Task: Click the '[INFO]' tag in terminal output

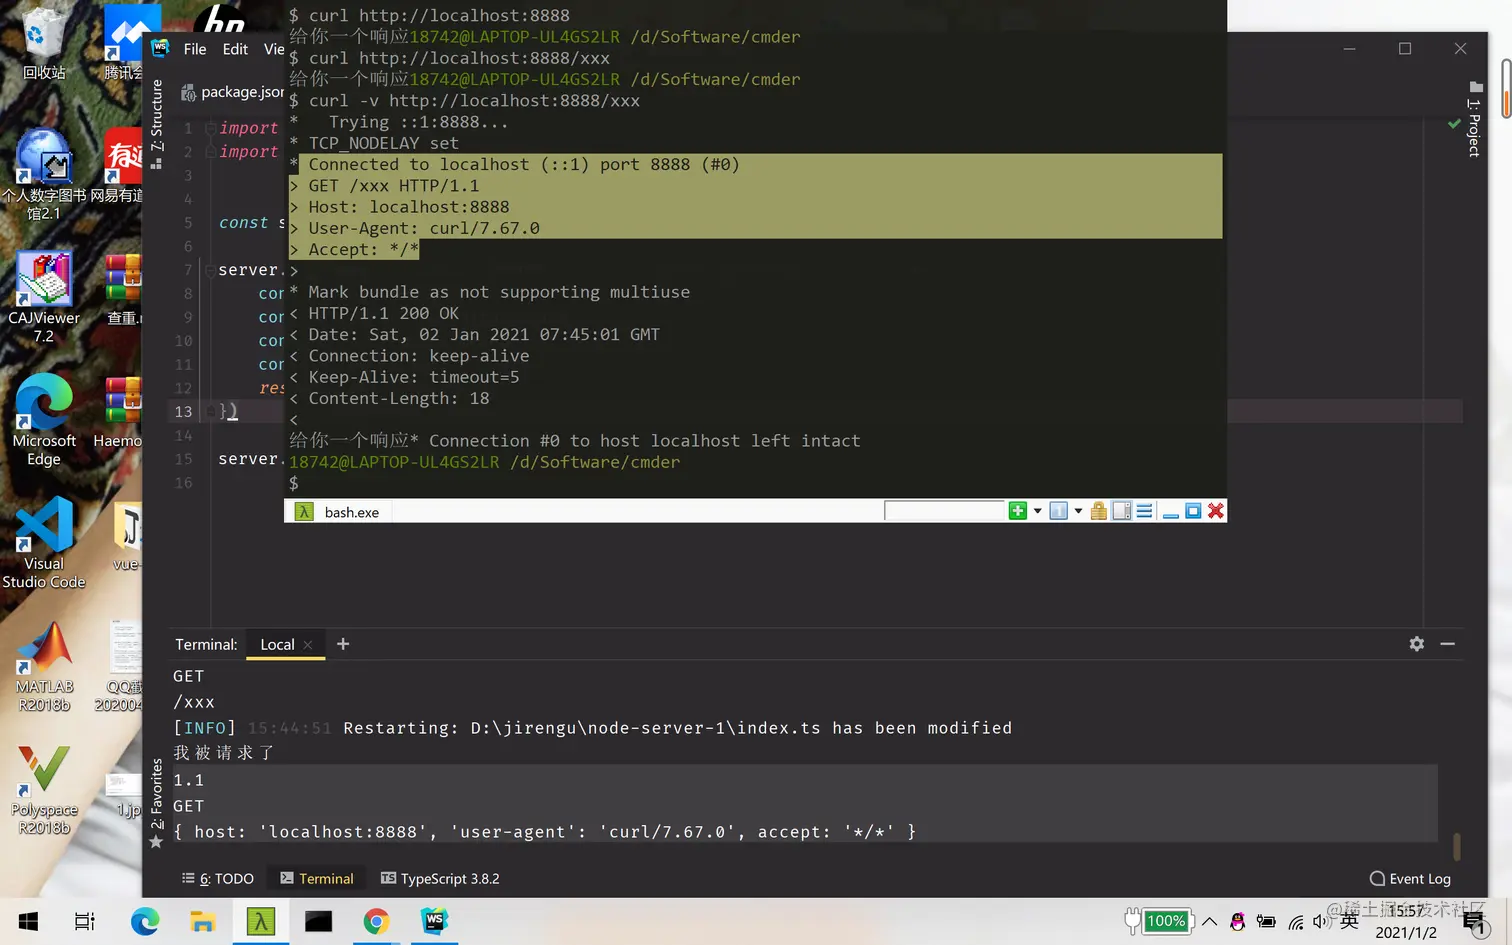Action: (204, 728)
